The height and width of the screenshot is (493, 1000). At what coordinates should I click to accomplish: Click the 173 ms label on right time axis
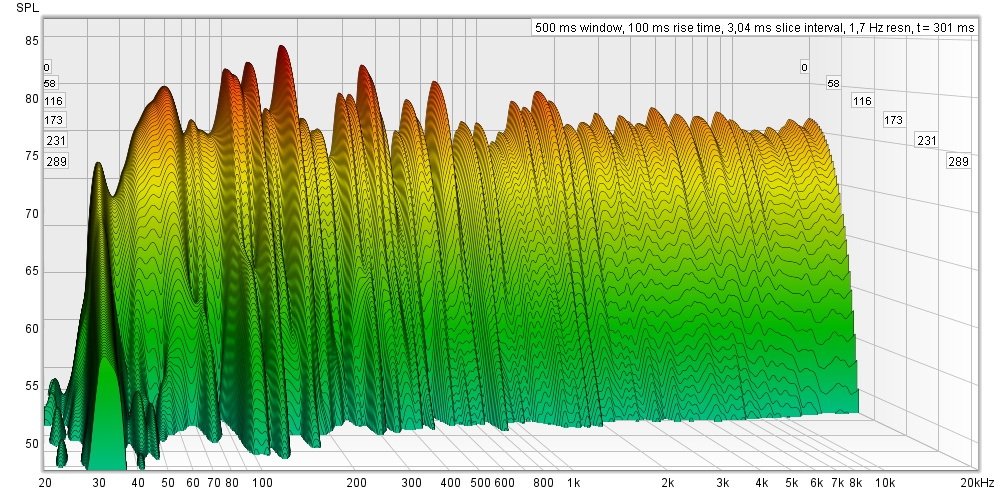pos(893,120)
